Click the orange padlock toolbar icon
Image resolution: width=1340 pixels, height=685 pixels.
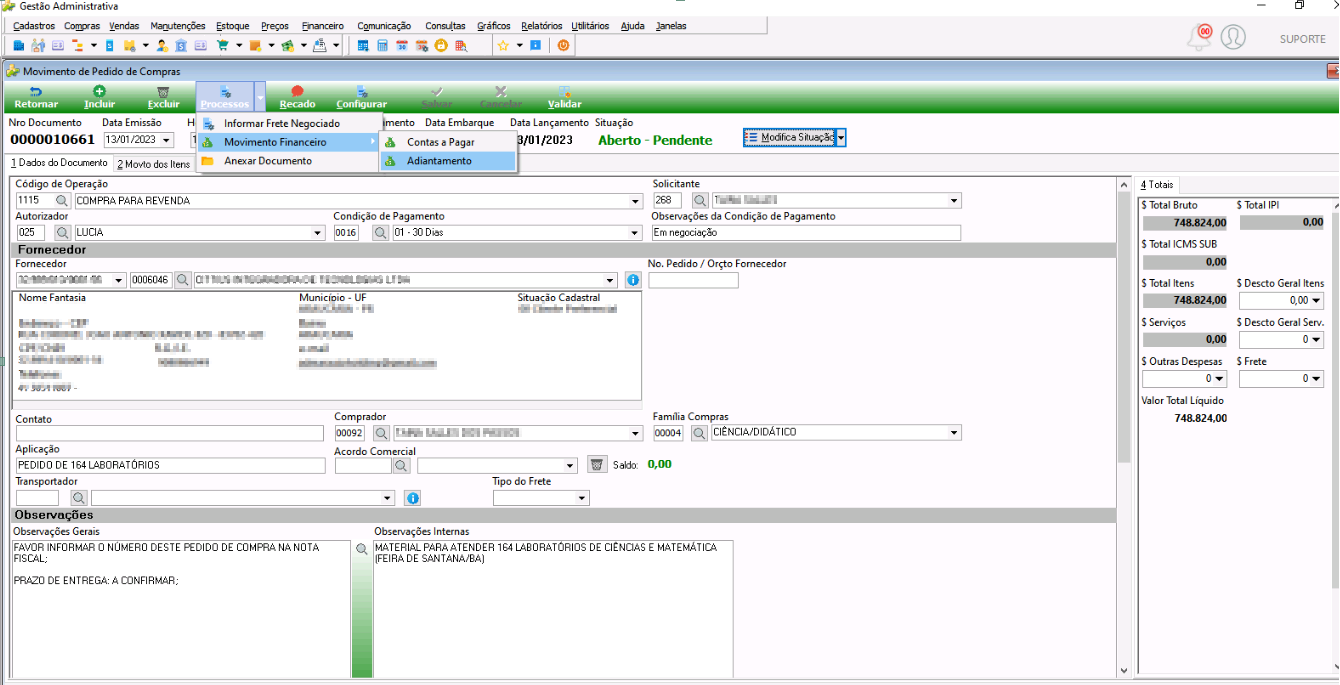tap(441, 45)
